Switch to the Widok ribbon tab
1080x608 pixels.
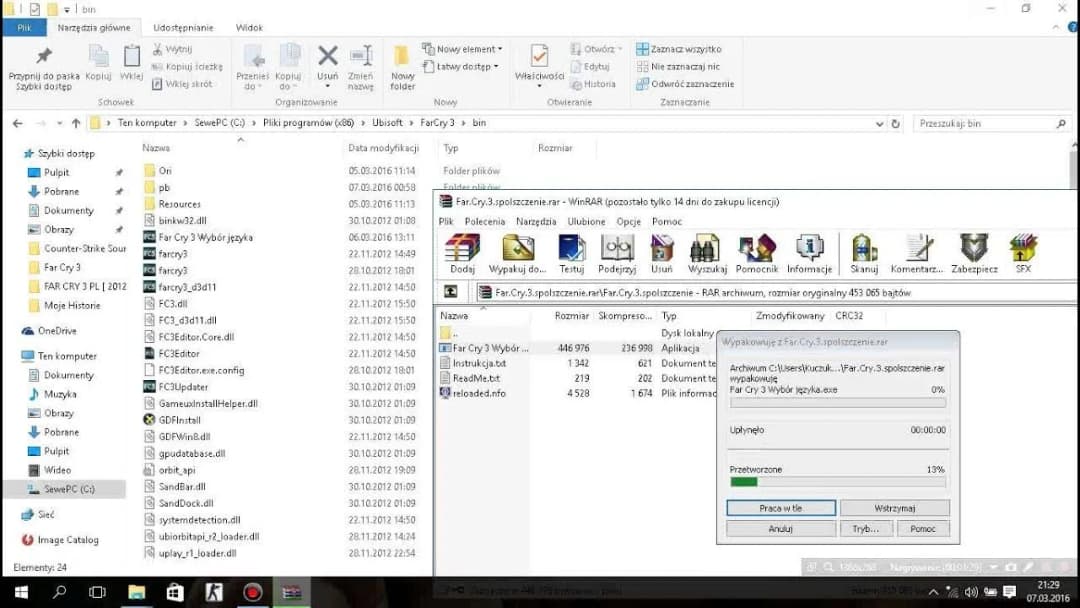249,28
